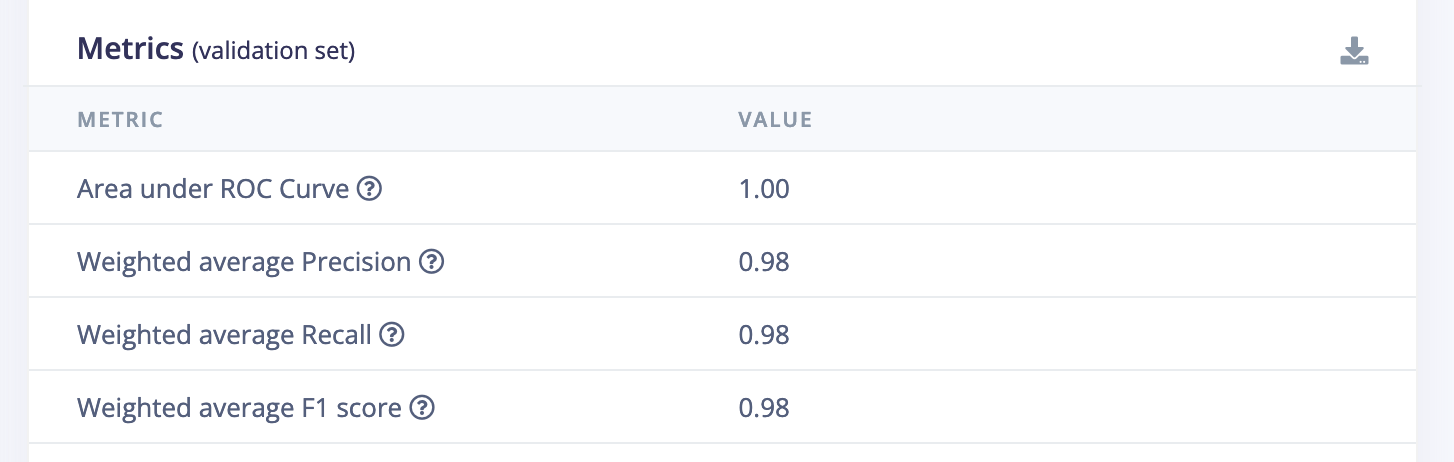This screenshot has height=462, width=1454.
Task: Show help for Weighted average Precision
Action: (431, 262)
